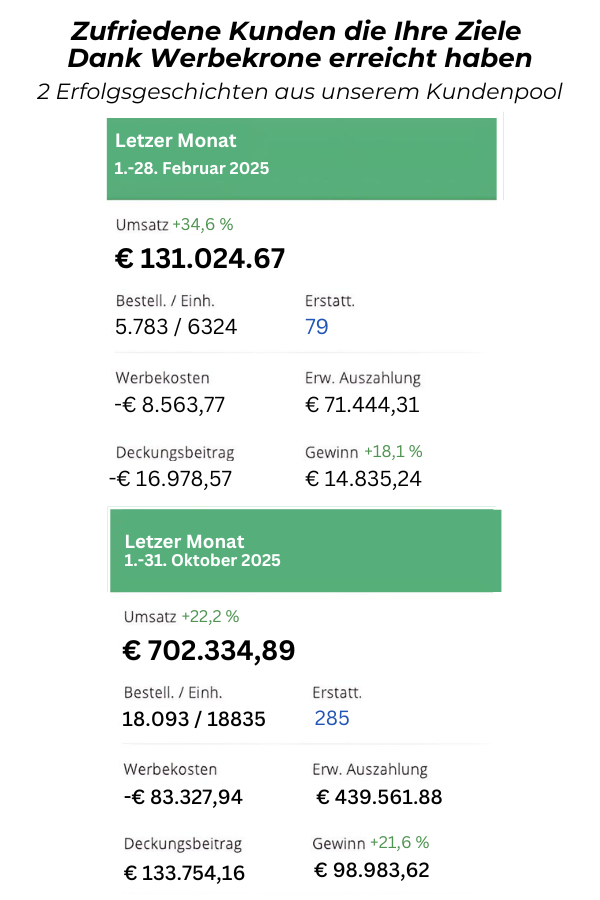Click the blue refunds number 79
Screen dimensions: 600x900
click(x=316, y=327)
